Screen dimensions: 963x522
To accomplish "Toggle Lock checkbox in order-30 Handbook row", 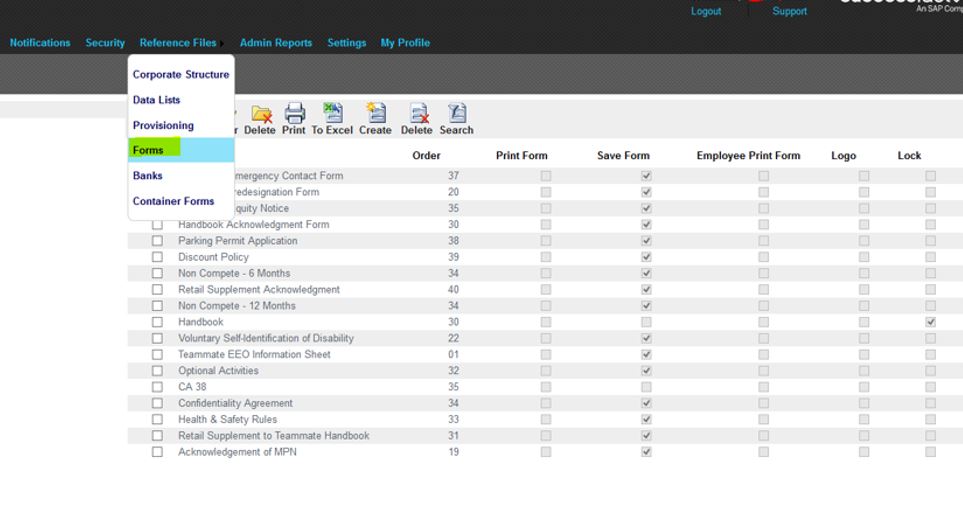I will [x=930, y=322].
